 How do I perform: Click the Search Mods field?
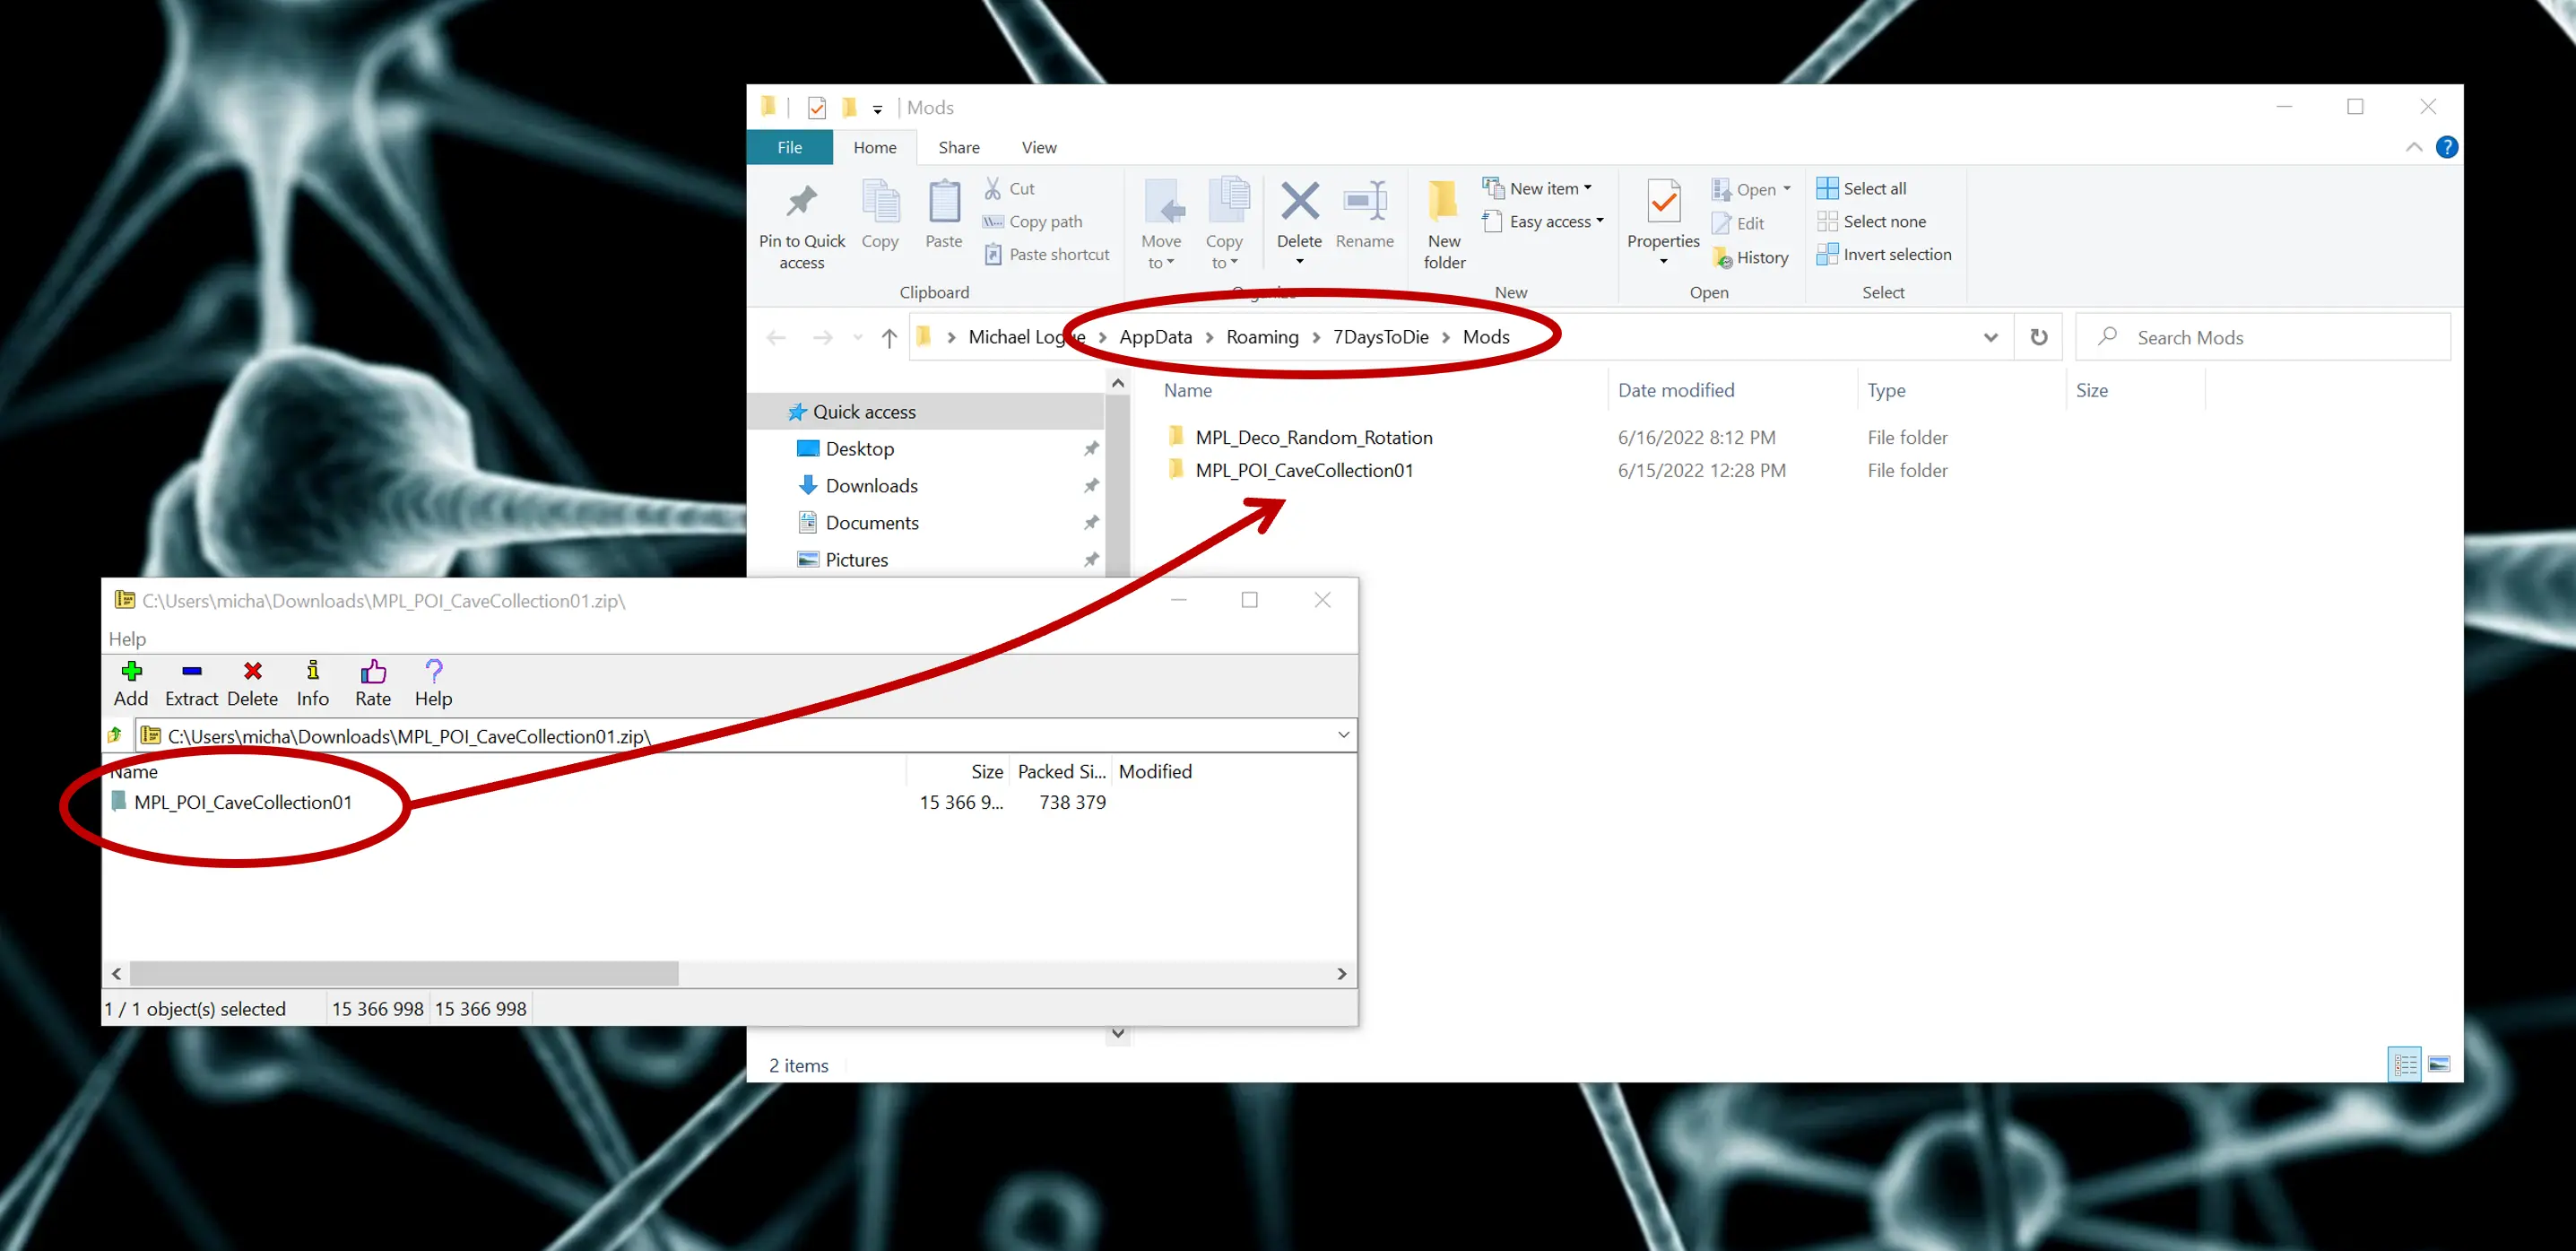(x=2262, y=337)
